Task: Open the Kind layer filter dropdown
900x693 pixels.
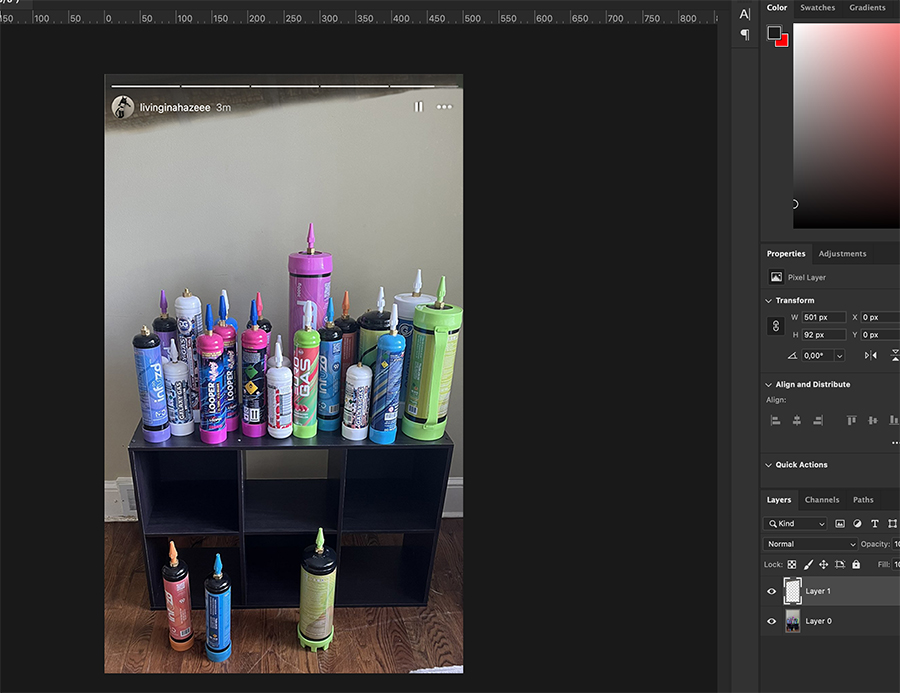Action: click(x=795, y=524)
